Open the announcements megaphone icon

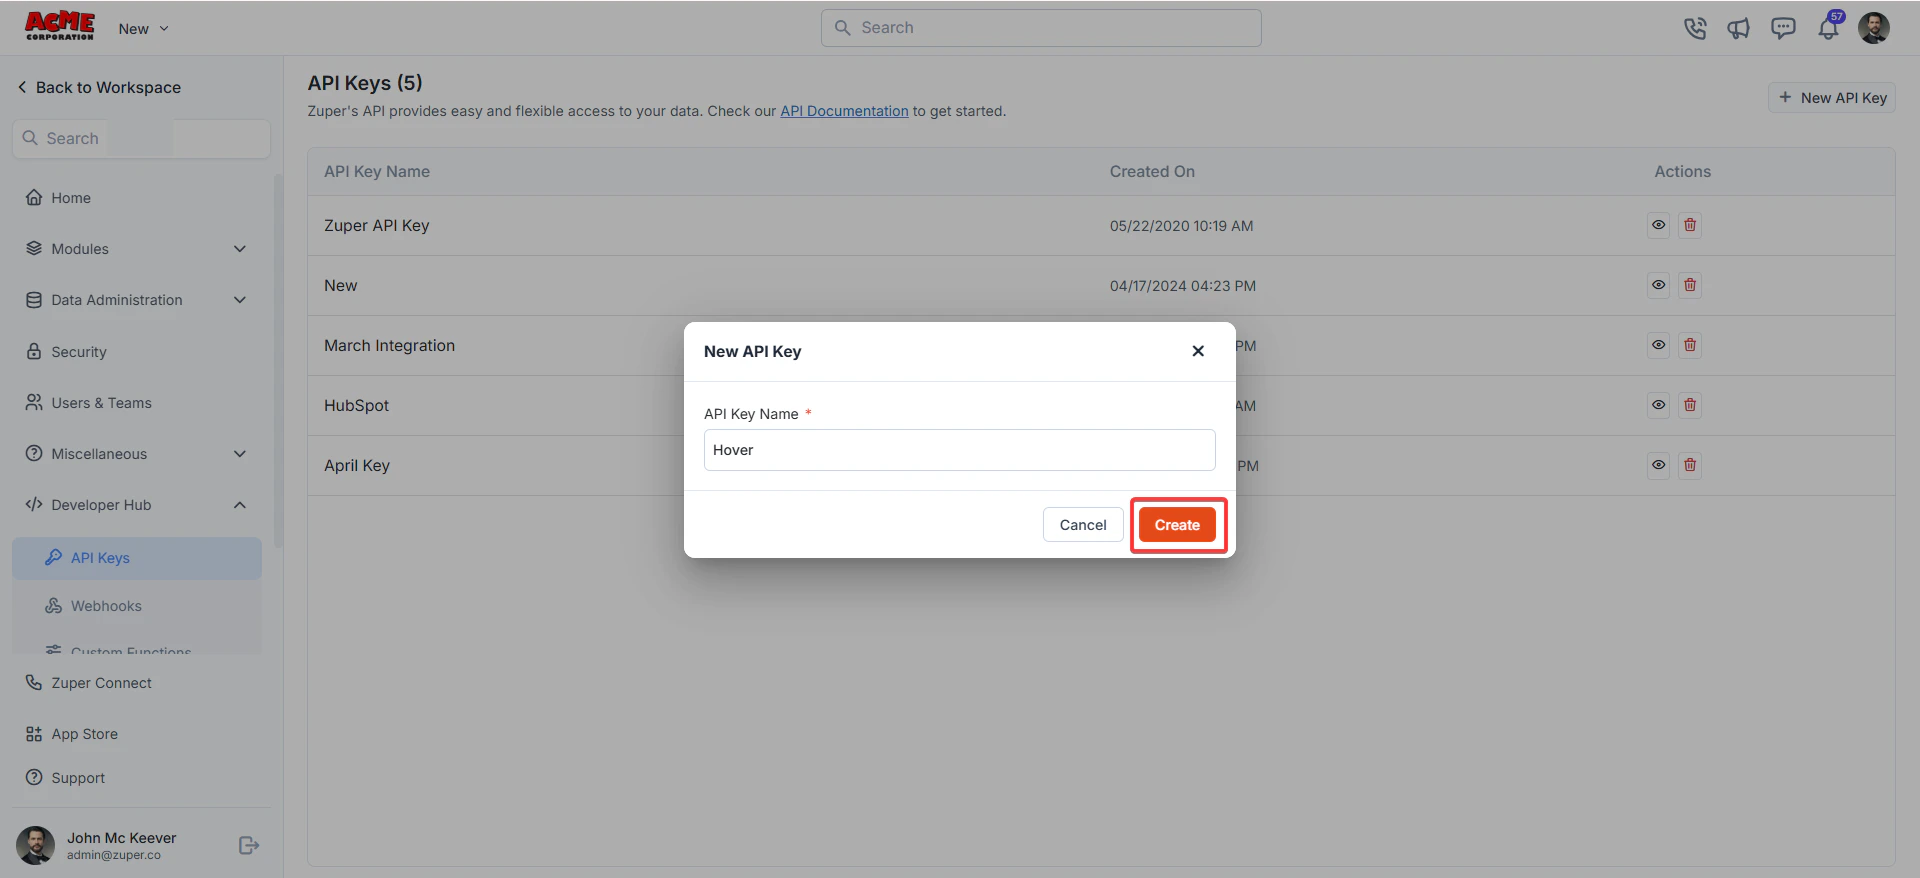1739,28
